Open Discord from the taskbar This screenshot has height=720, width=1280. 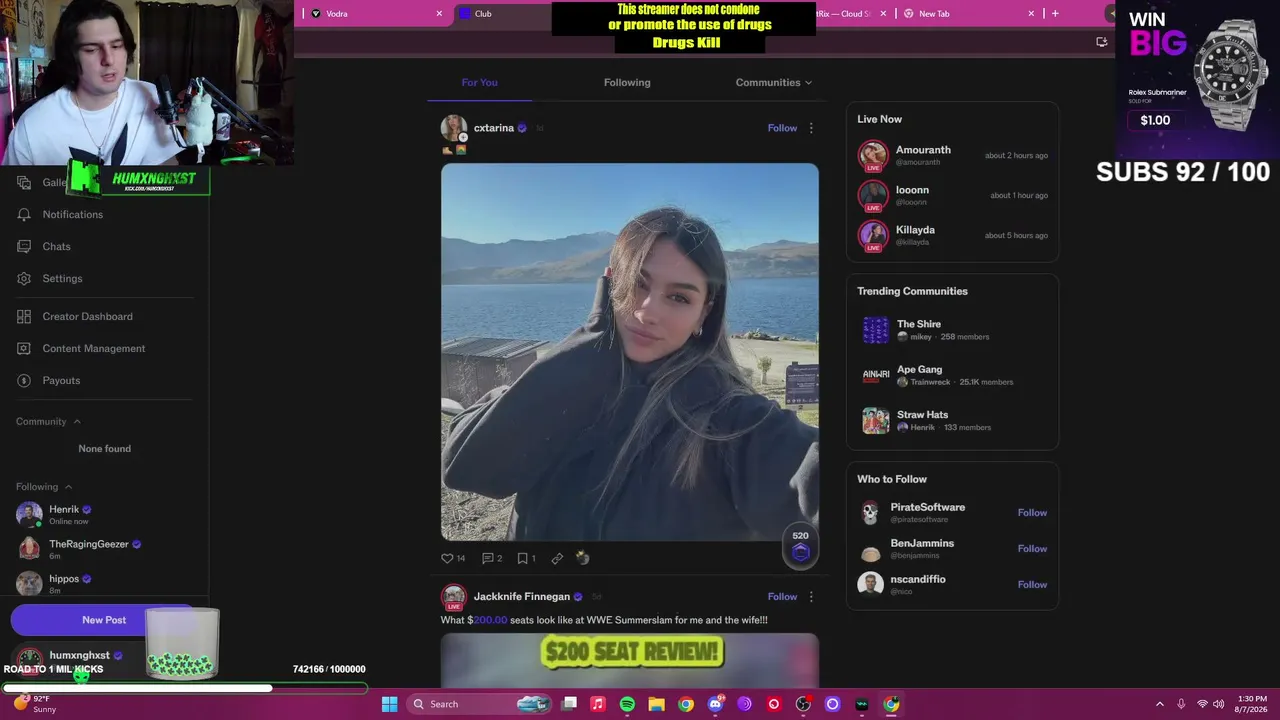[x=715, y=704]
